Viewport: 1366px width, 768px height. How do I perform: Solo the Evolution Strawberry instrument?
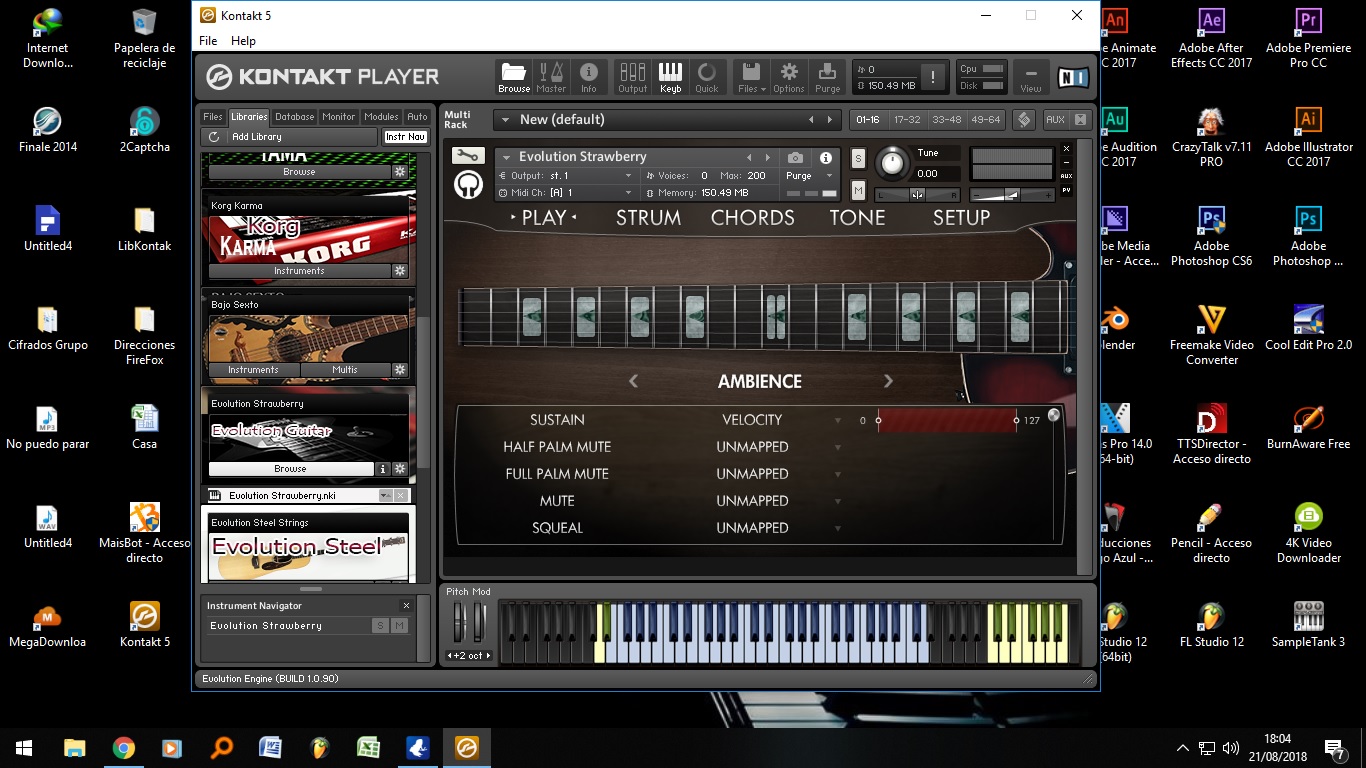point(858,159)
